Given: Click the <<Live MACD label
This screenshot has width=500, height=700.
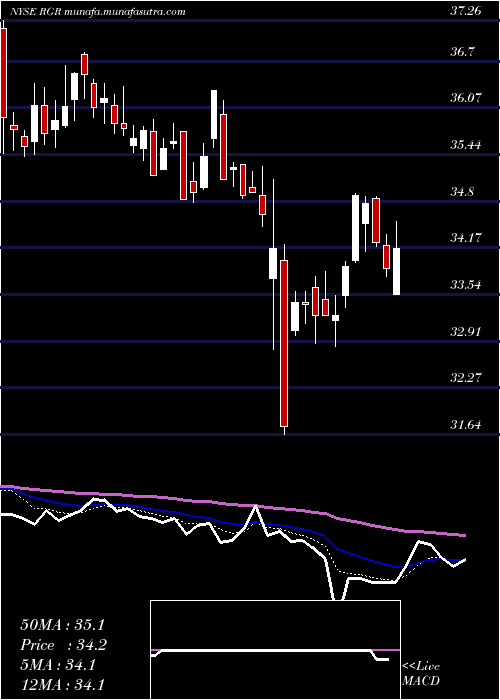Looking at the screenshot, I should pyautogui.click(x=421, y=674).
